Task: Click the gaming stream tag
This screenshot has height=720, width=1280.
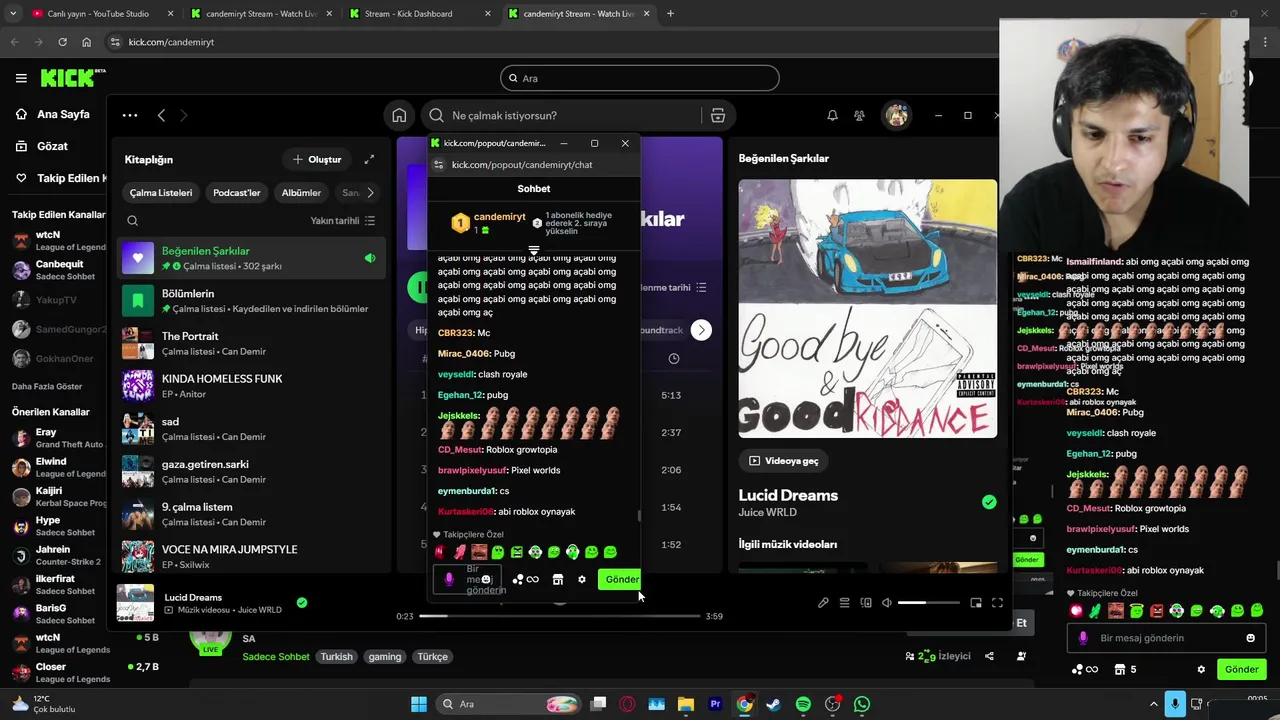Action: [x=384, y=657]
